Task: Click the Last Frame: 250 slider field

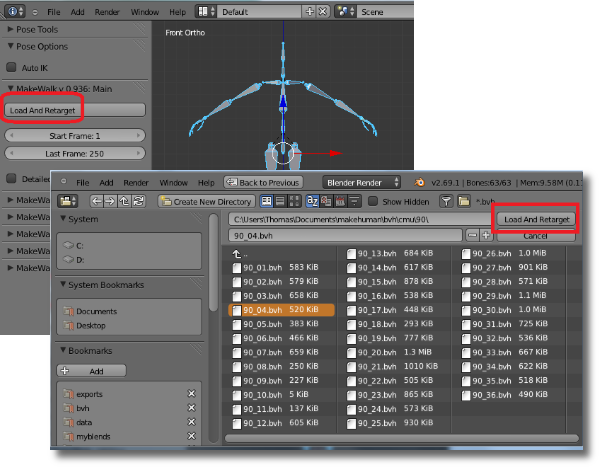Action: [76, 153]
